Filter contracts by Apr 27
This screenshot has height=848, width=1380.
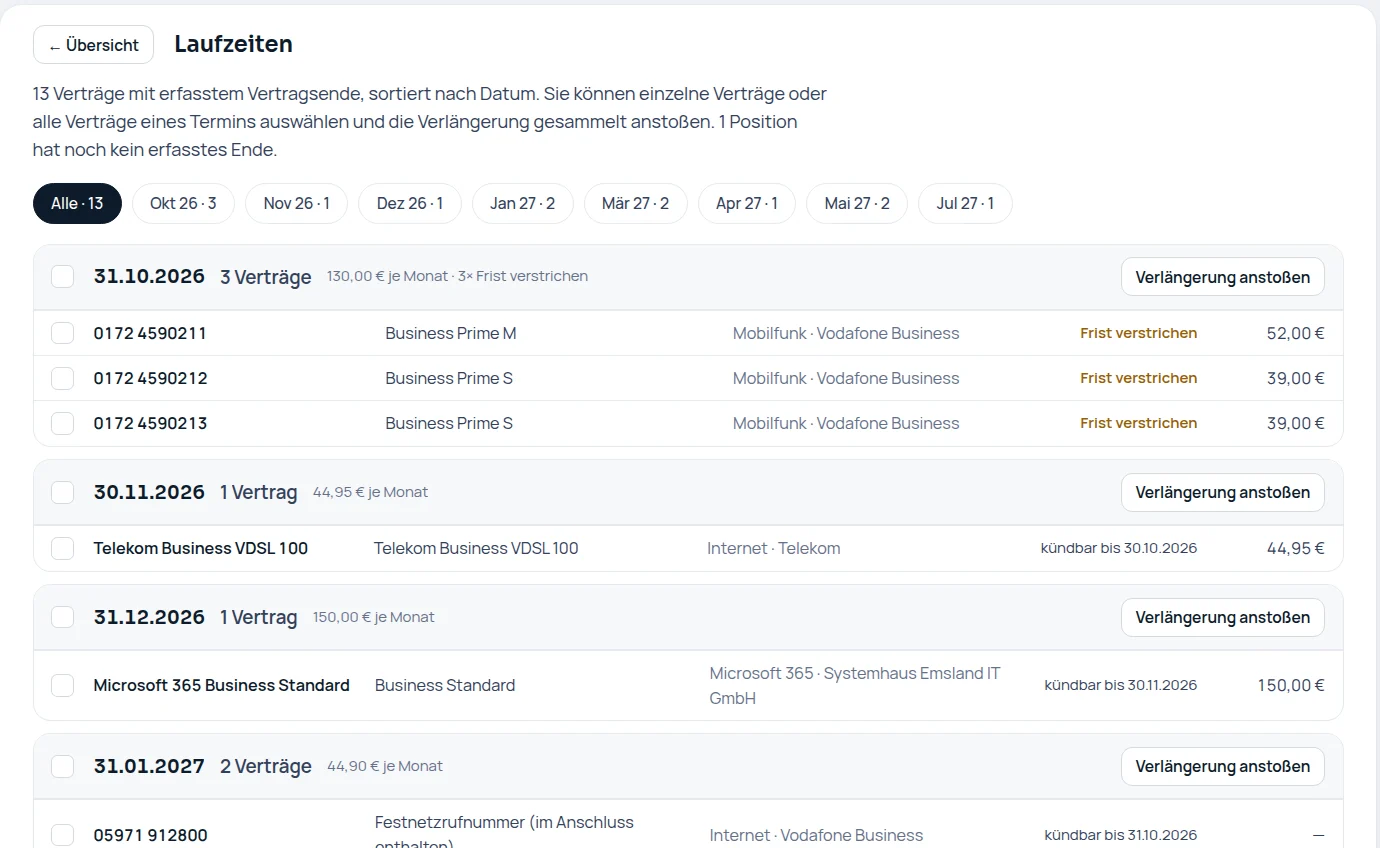747,203
